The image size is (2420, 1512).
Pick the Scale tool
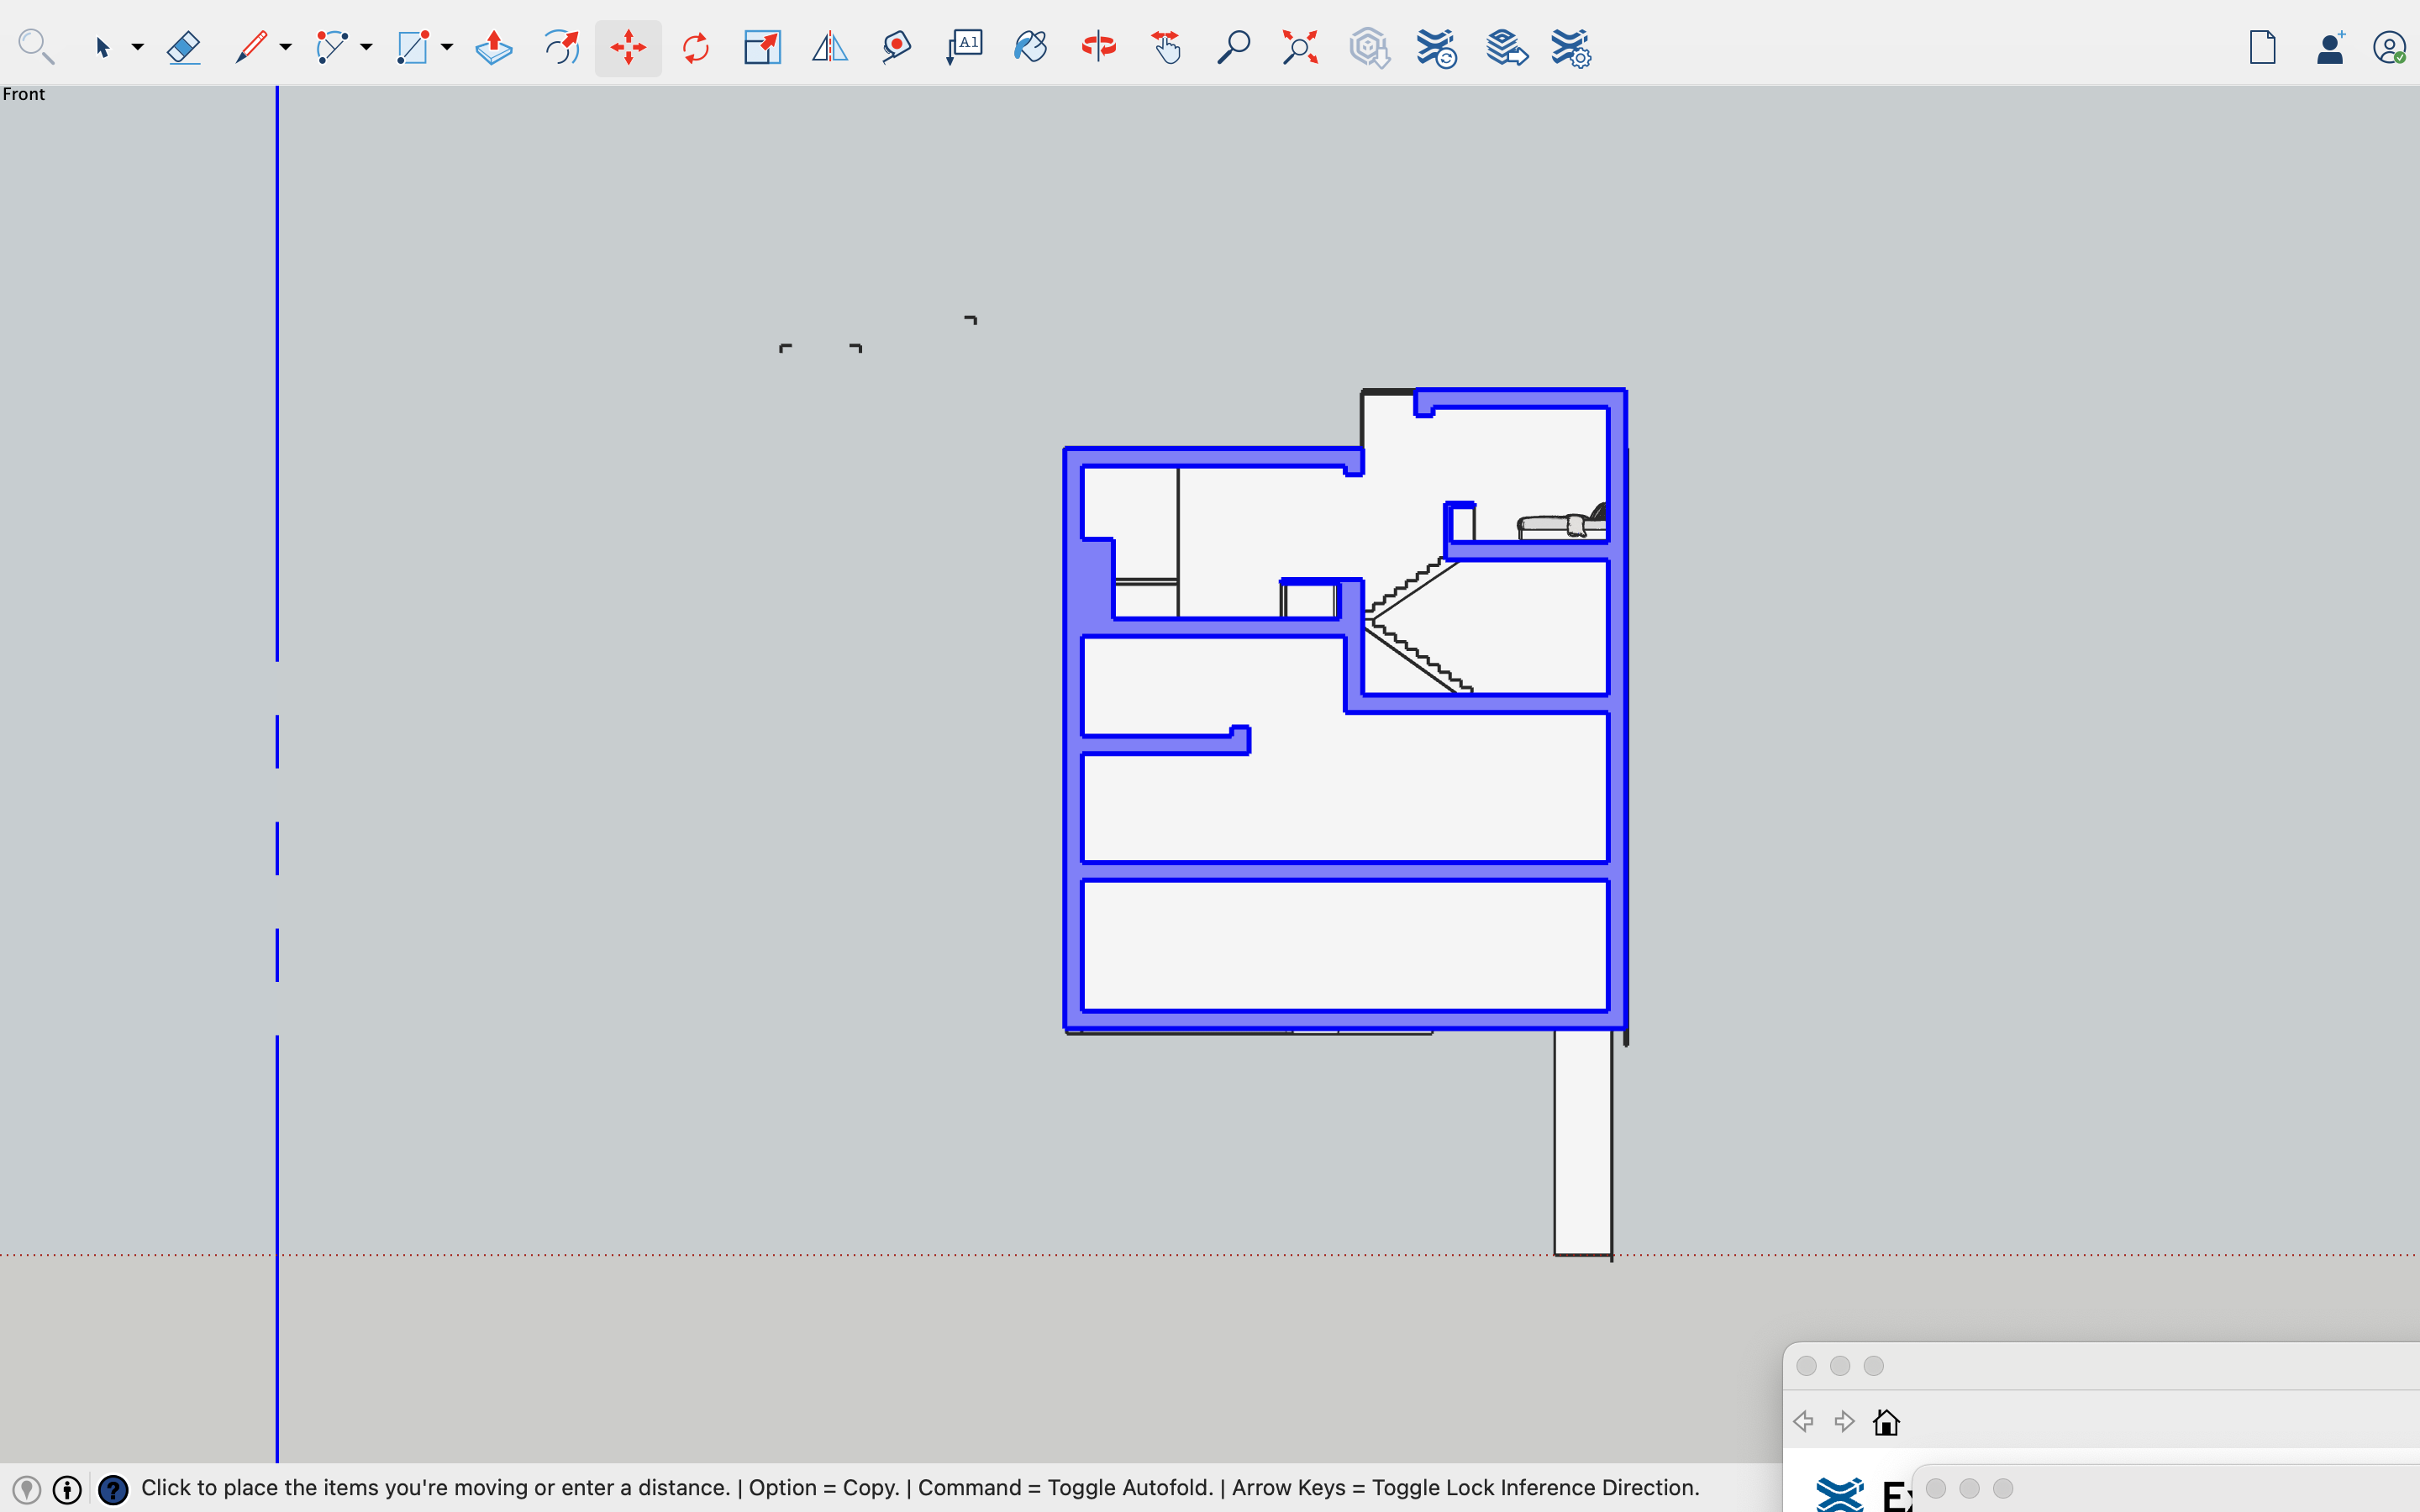click(762, 47)
